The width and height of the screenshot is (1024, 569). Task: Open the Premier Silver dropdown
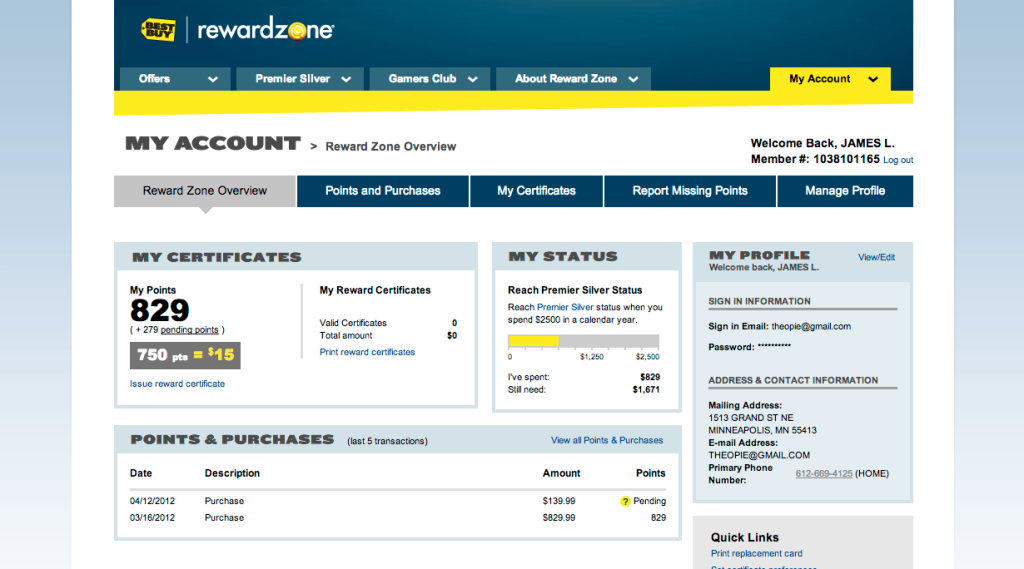(x=304, y=79)
